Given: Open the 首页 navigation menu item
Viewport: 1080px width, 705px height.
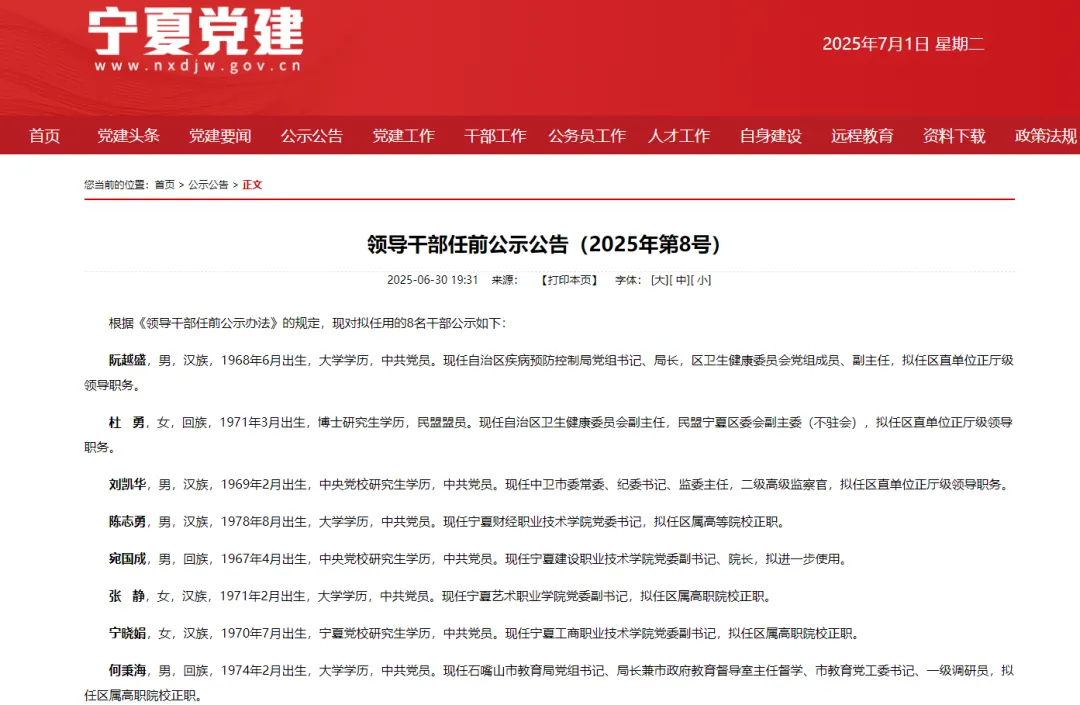Looking at the screenshot, I should [44, 136].
